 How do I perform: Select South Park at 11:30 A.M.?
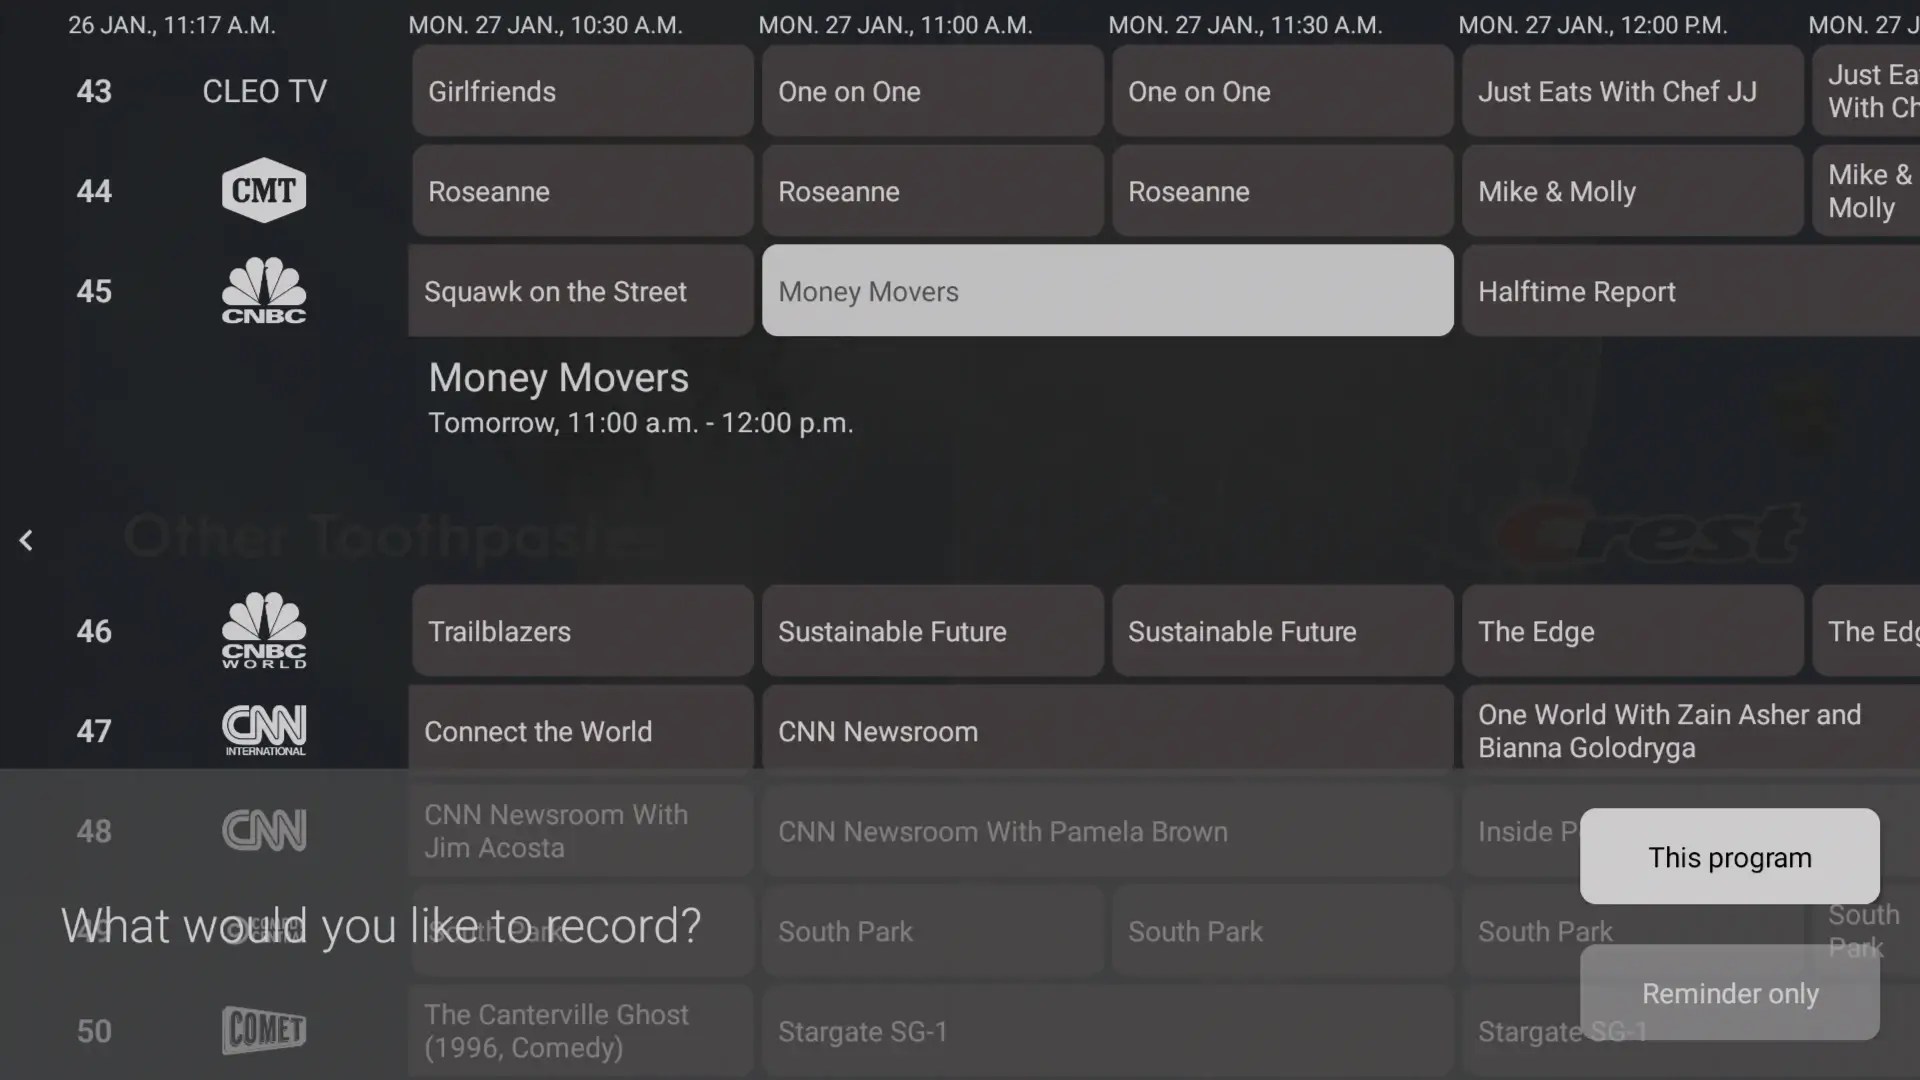[1283, 931]
